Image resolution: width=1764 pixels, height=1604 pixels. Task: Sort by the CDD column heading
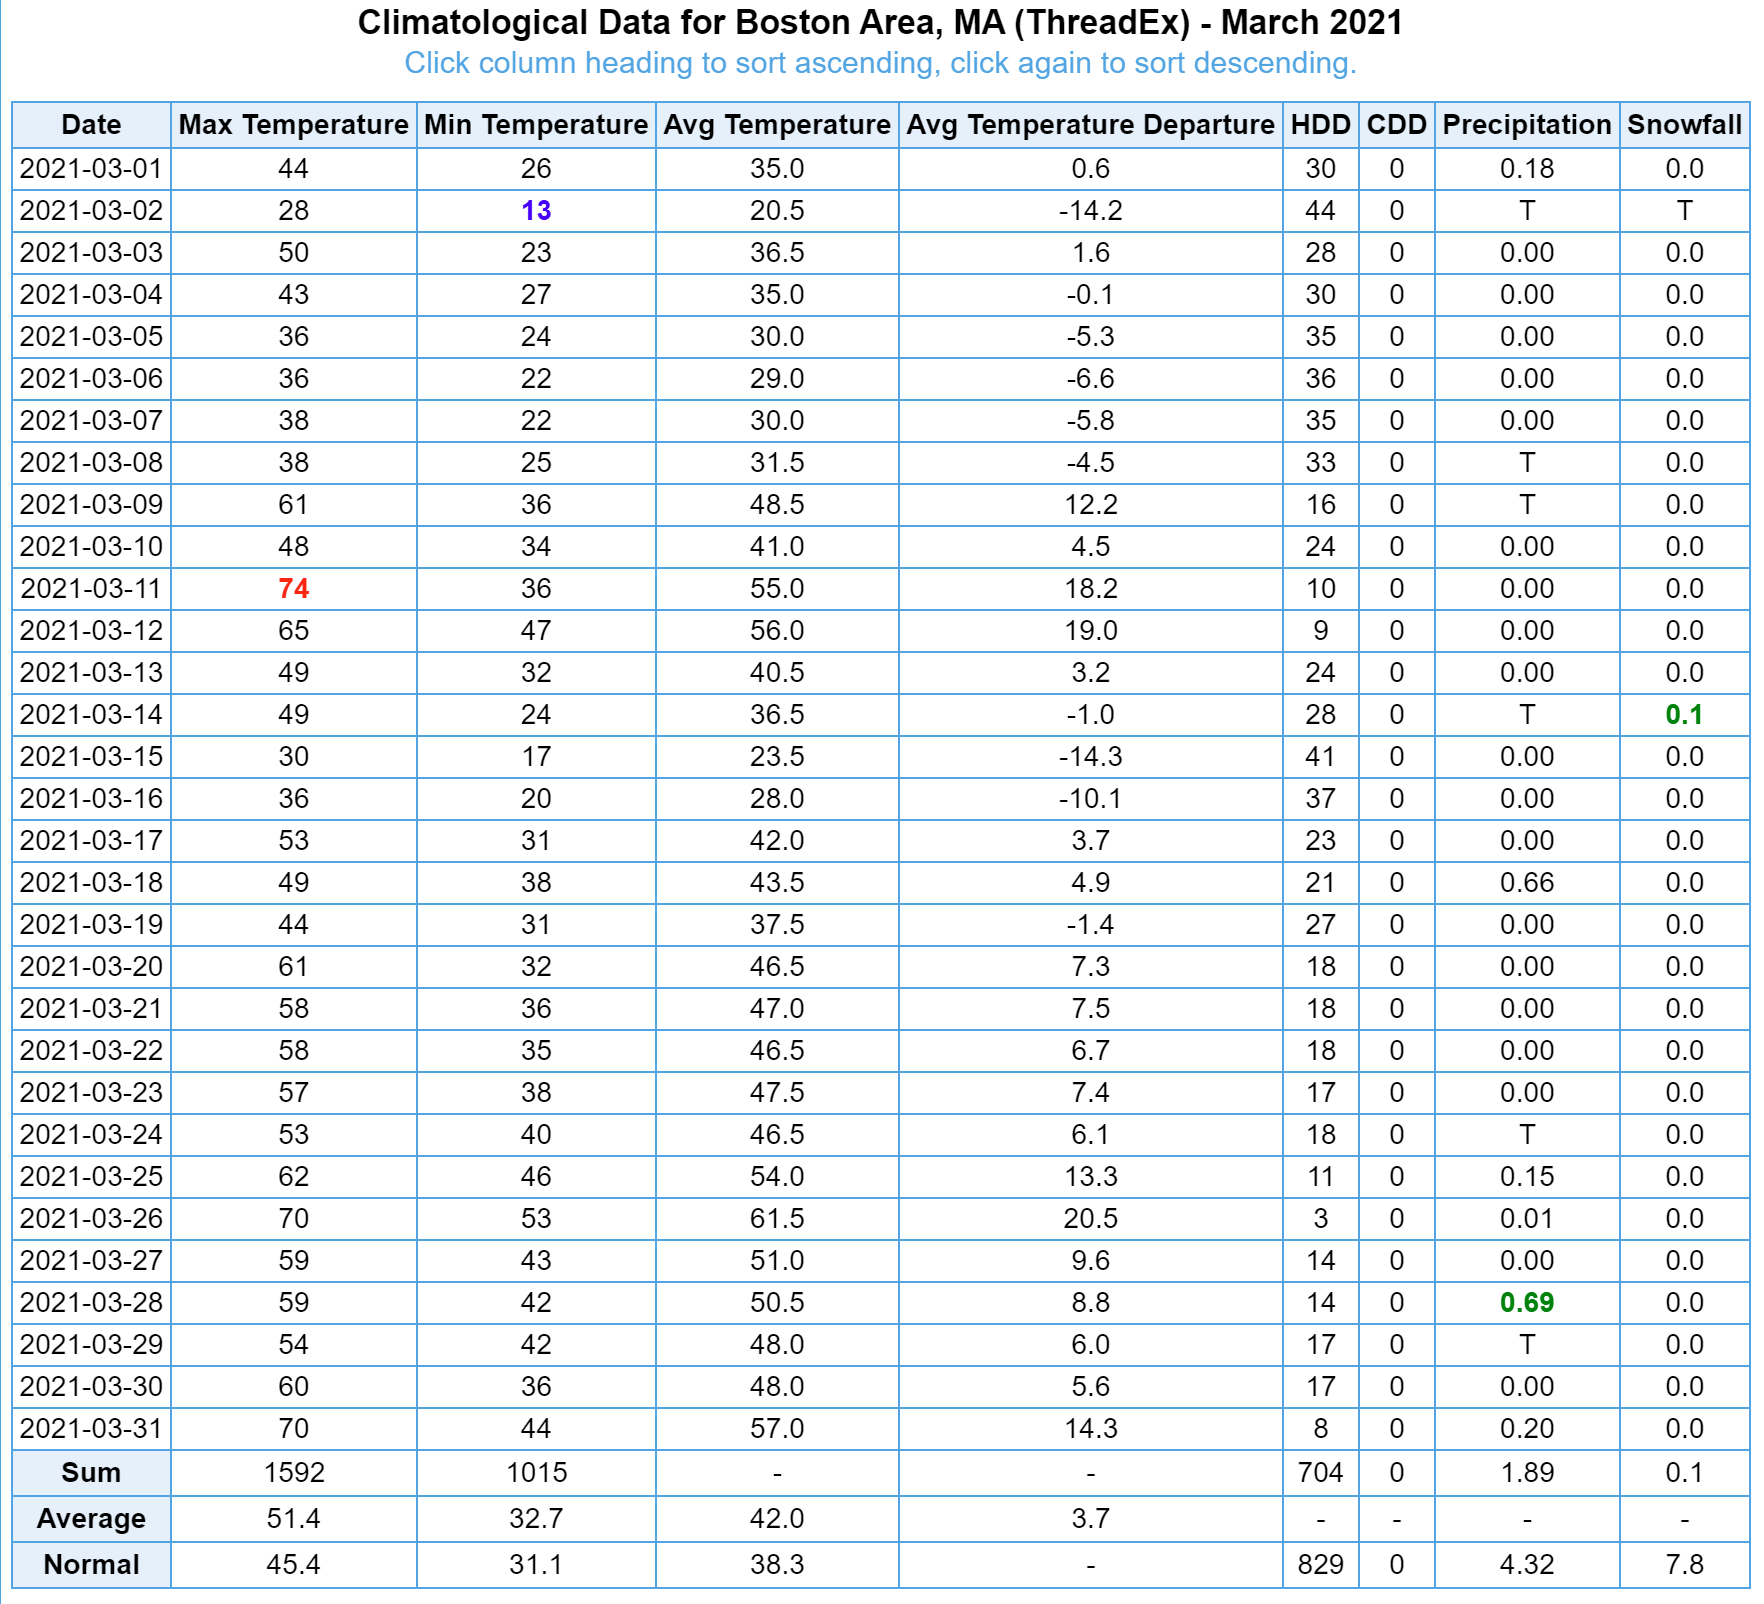(1396, 125)
